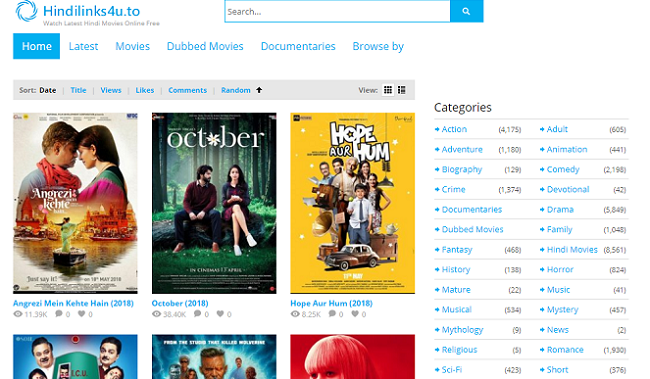Click the sort direction up arrow
Viewport: 650px width, 379px height.
[x=259, y=90]
